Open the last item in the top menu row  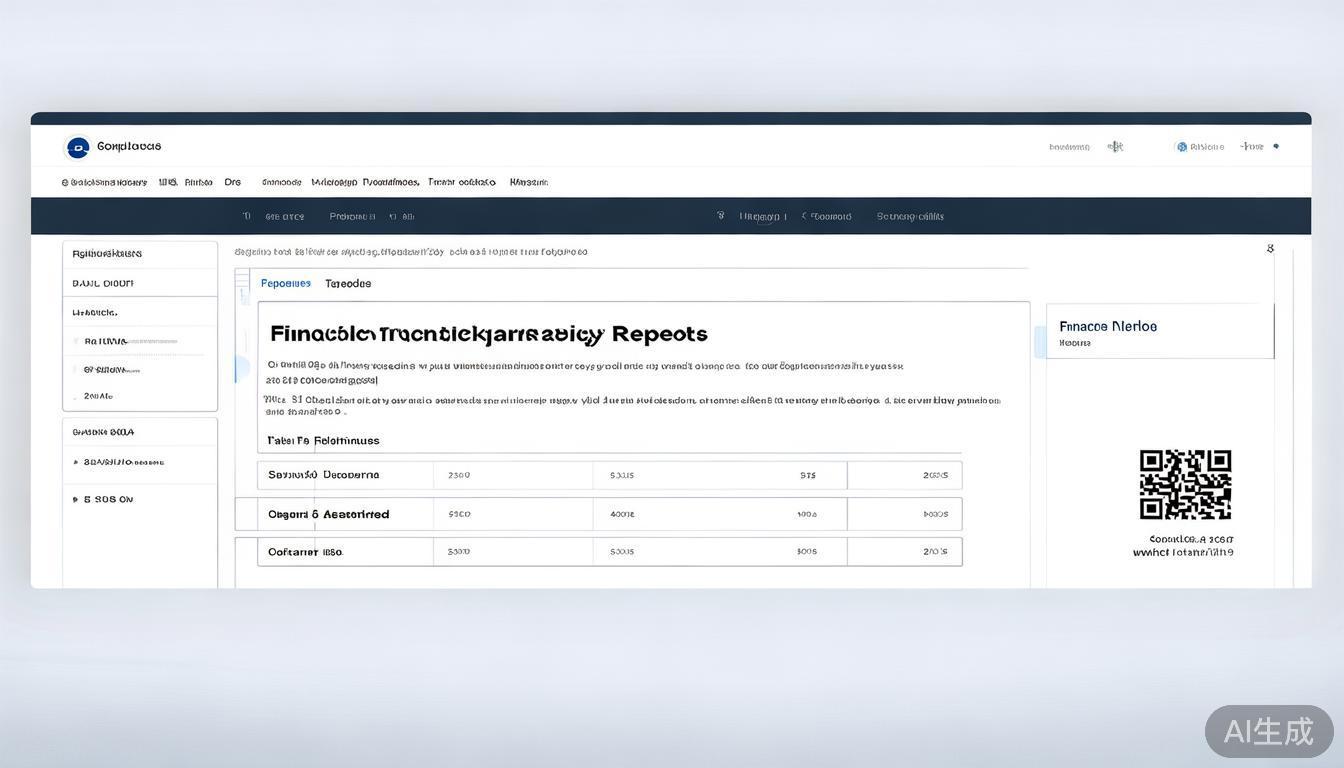point(528,183)
